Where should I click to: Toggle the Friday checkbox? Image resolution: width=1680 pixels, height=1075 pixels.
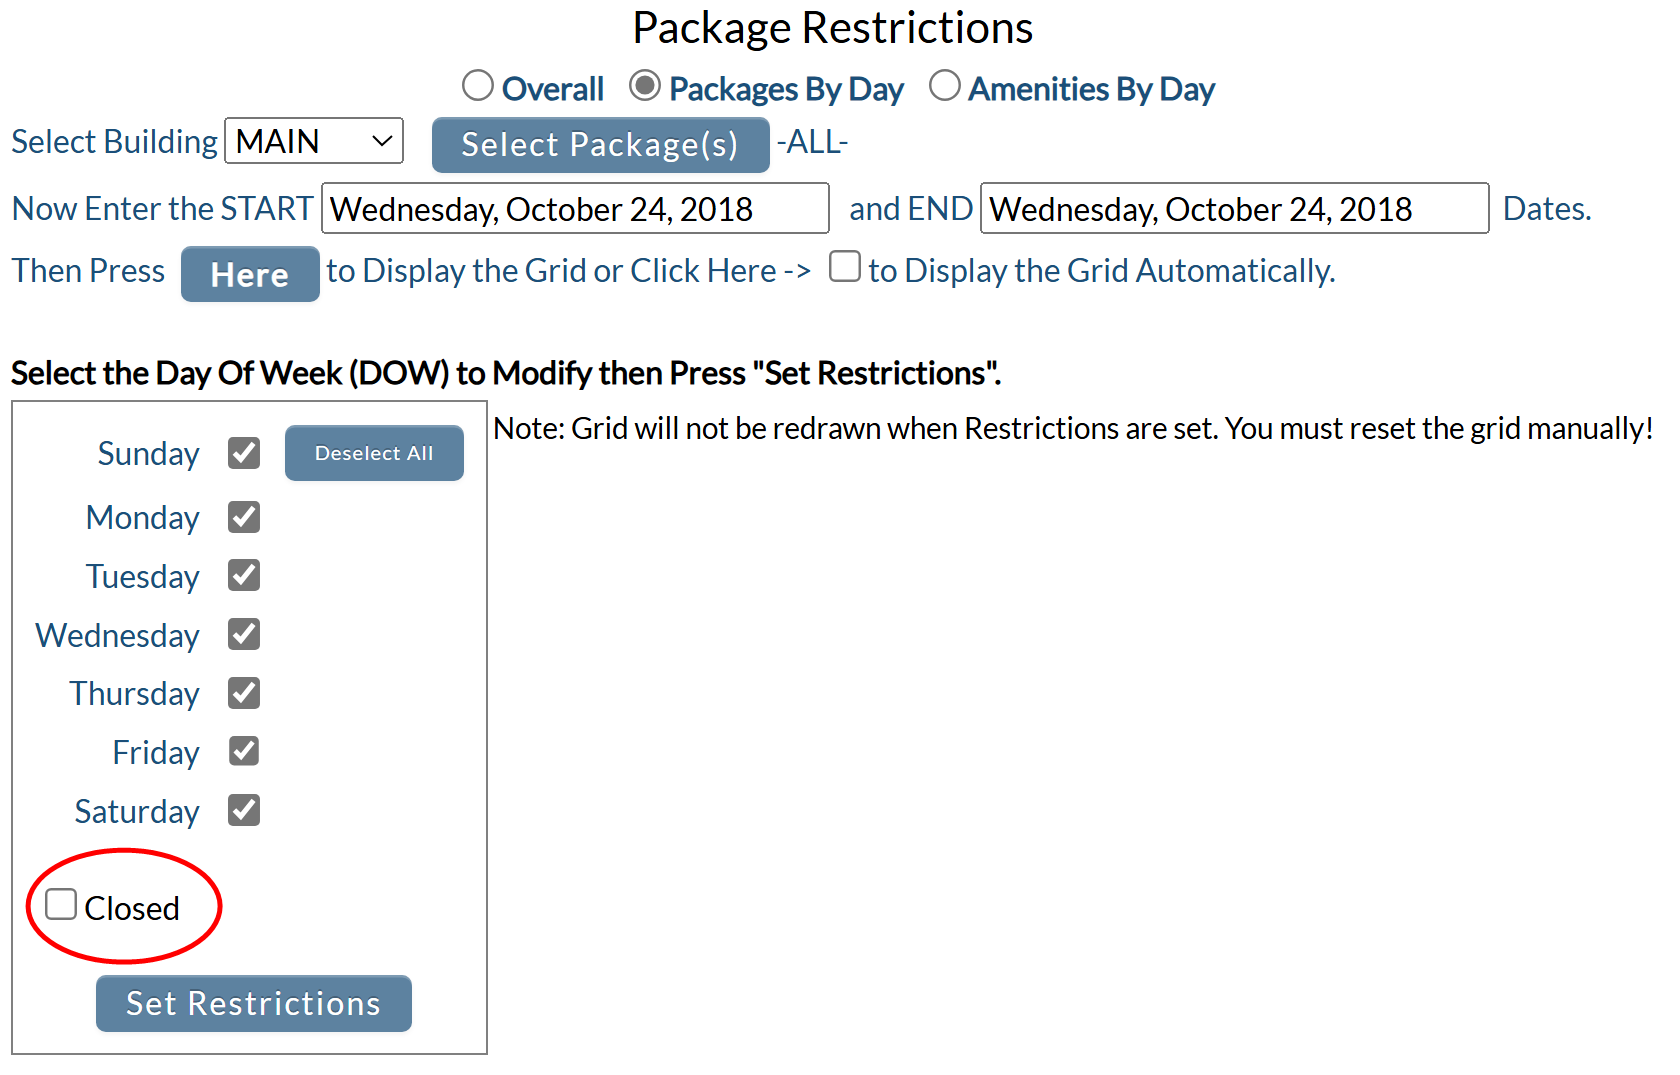(x=244, y=751)
